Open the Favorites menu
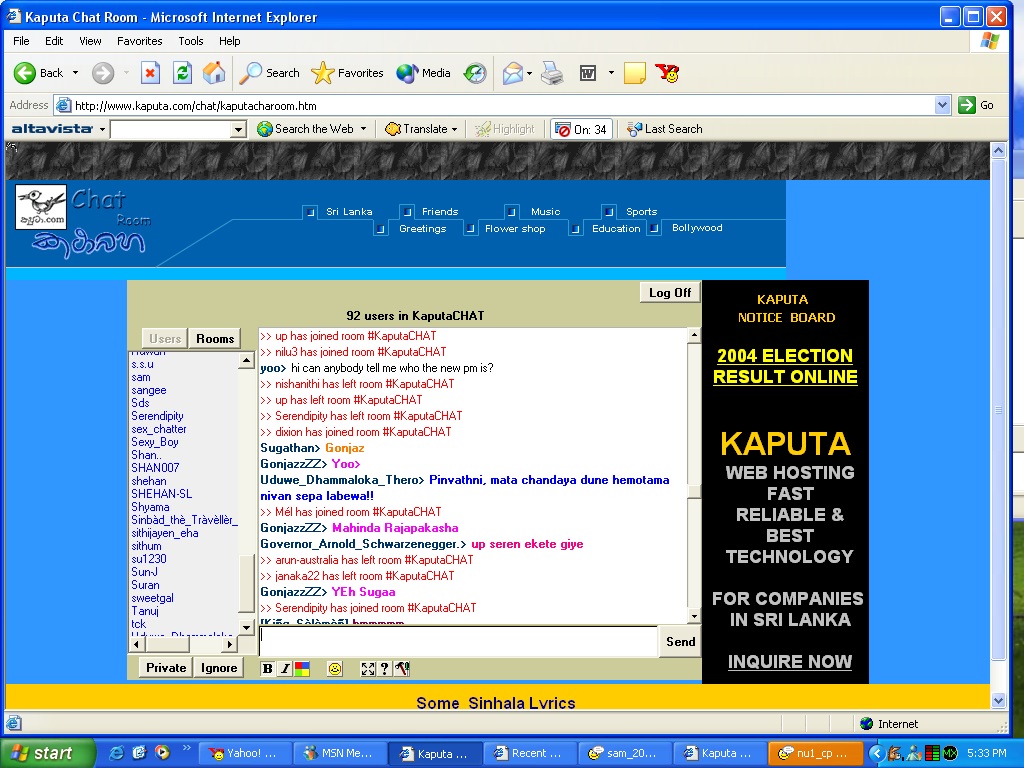1024x768 pixels. tap(140, 41)
